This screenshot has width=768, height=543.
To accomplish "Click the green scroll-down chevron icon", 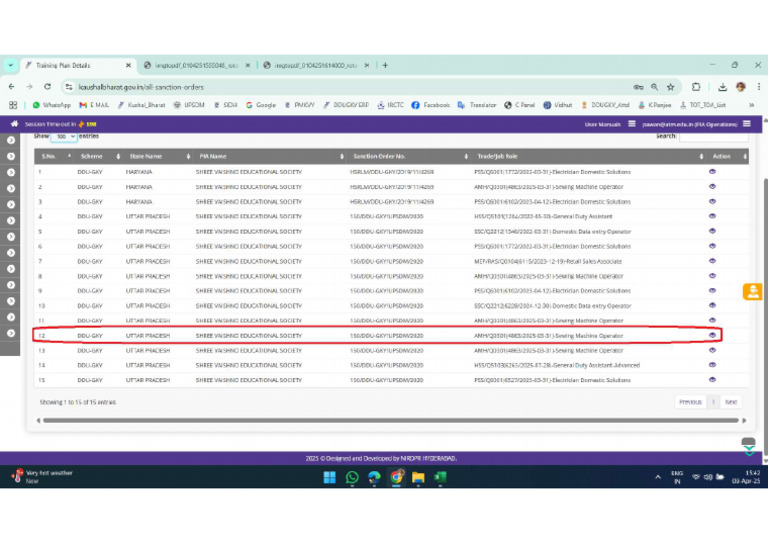I will [749, 450].
